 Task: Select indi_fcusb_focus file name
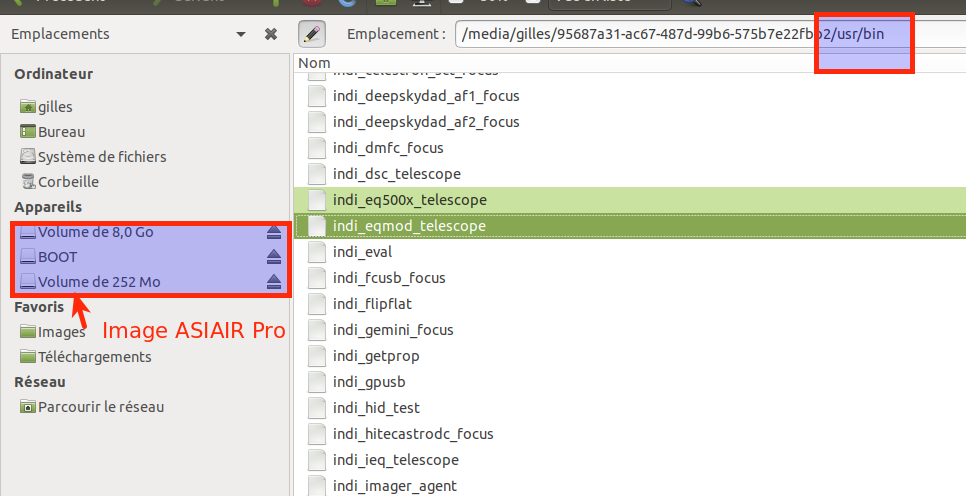click(389, 278)
